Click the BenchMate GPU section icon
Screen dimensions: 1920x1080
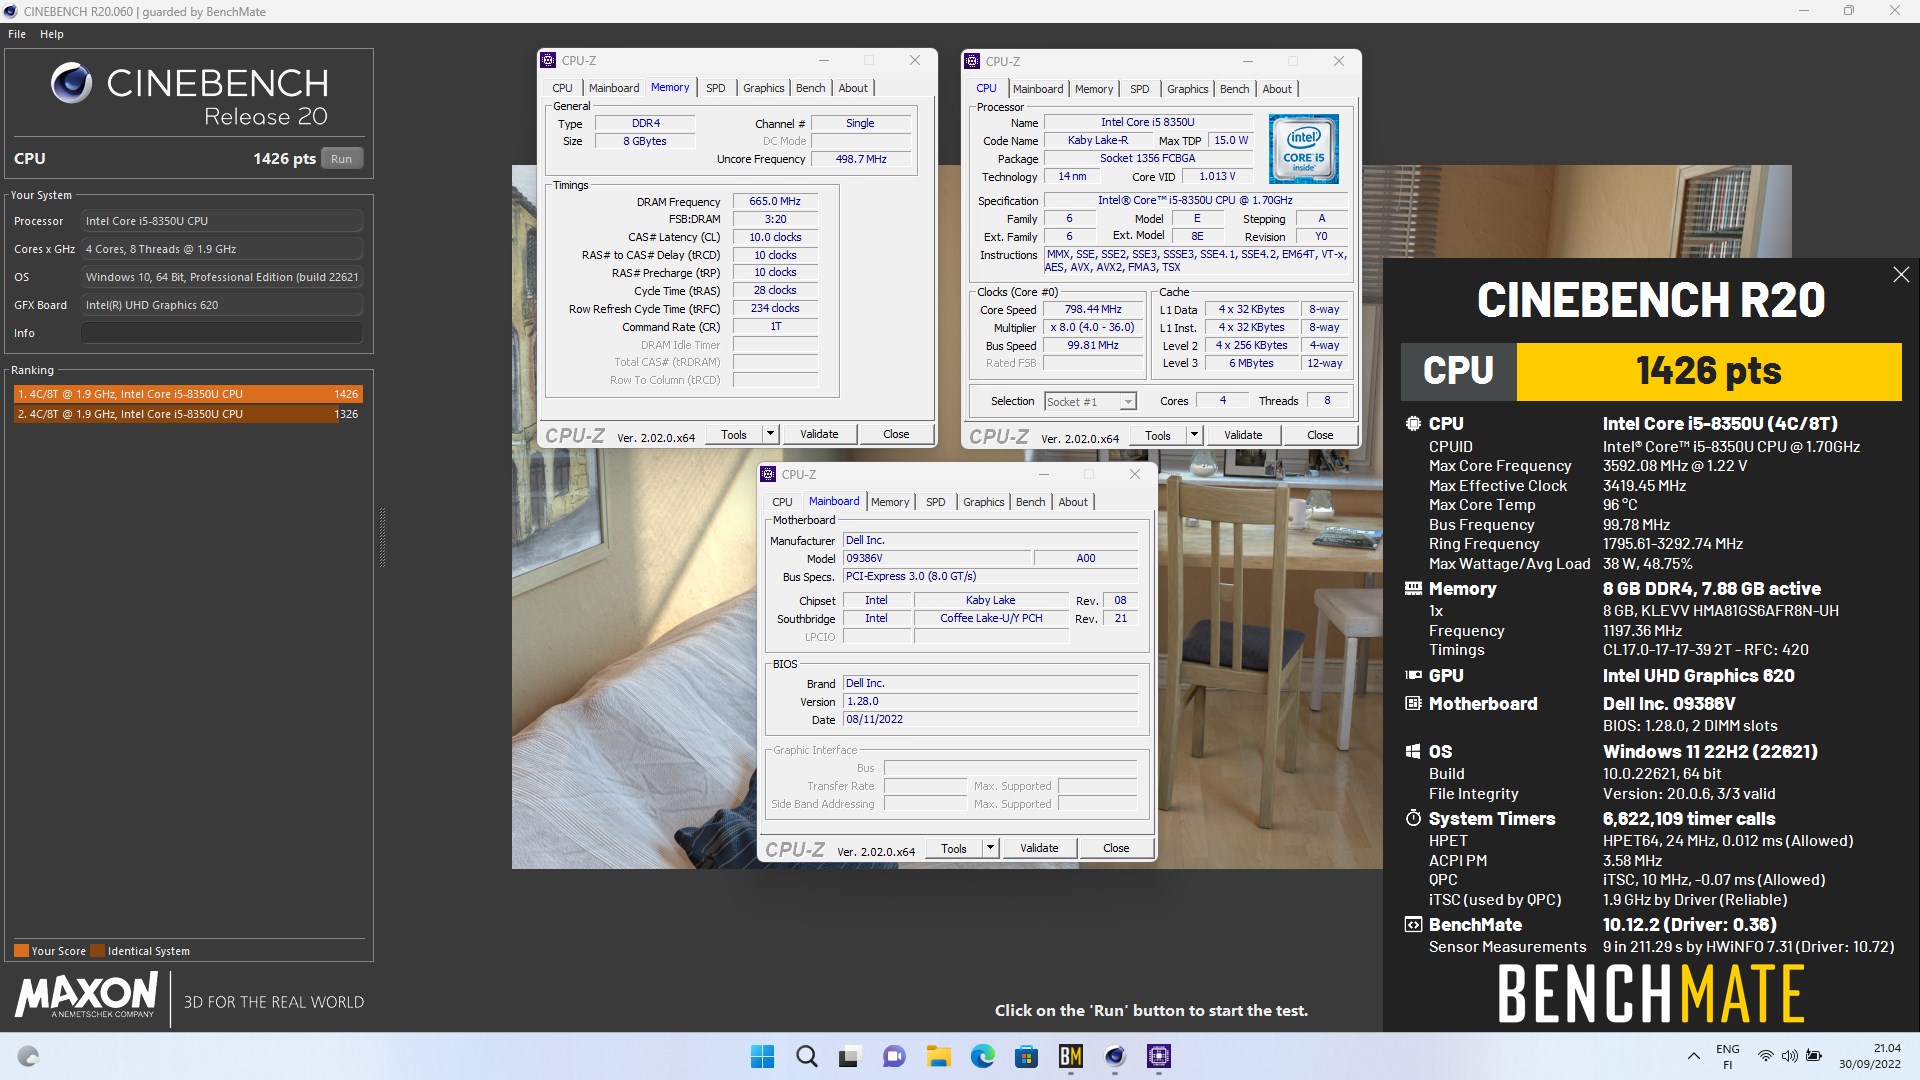[1413, 676]
